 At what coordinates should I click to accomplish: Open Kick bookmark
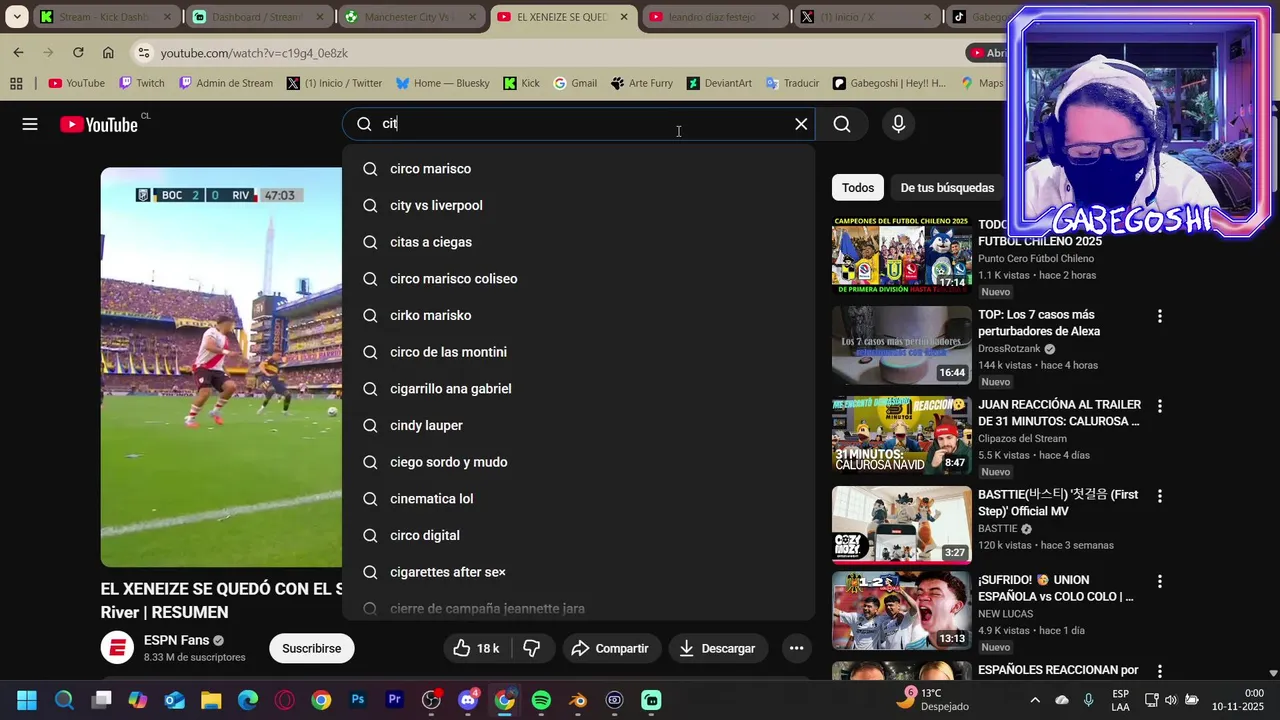coord(521,83)
